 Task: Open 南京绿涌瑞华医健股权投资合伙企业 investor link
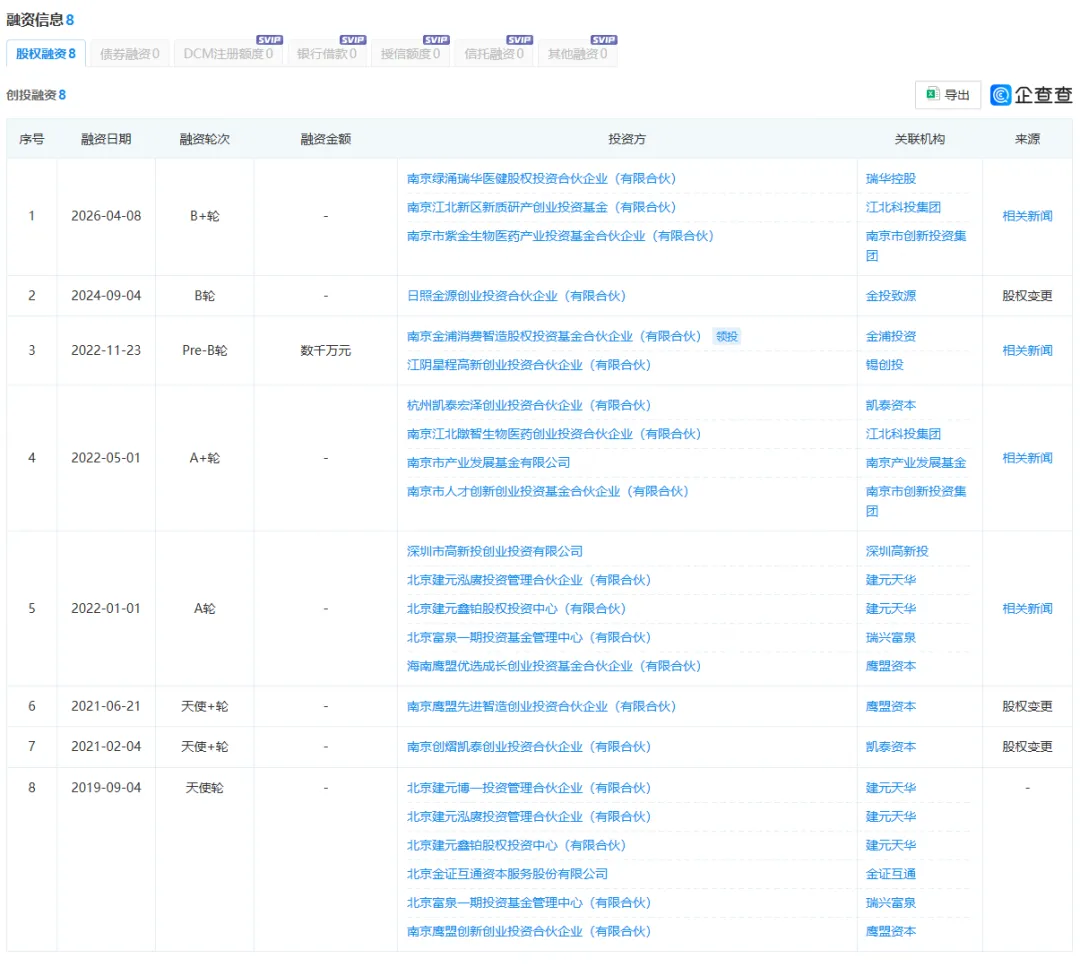(x=541, y=178)
